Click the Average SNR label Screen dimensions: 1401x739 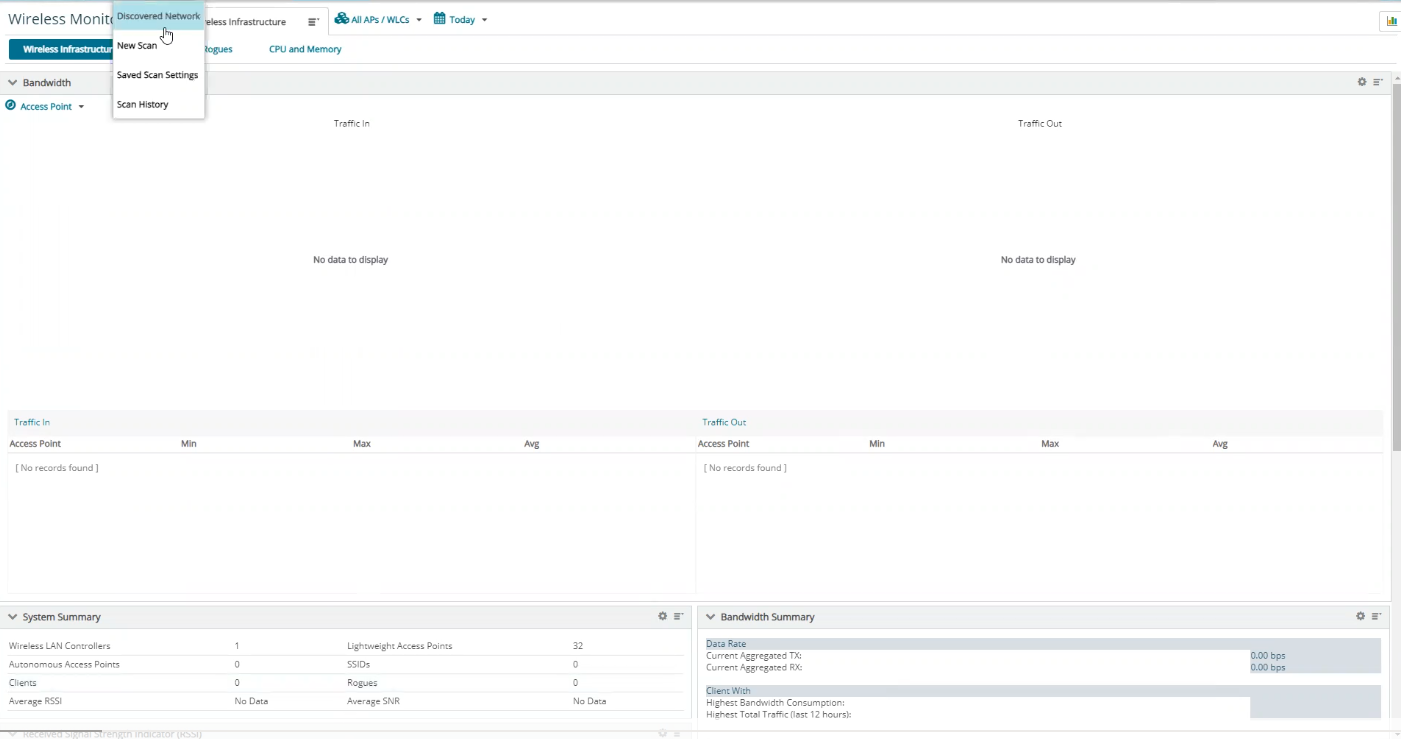373,702
